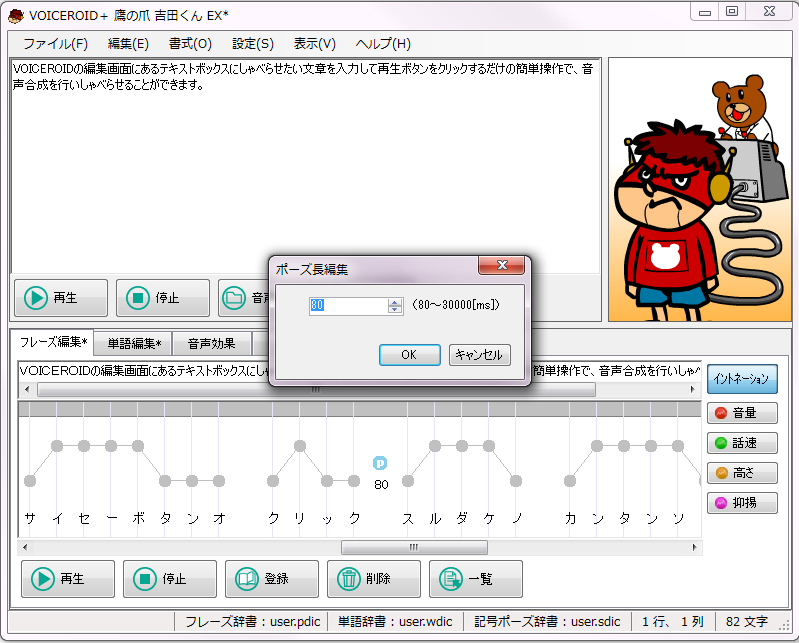
Task: Click 単語辞書：user.wdic in status bar
Action: pyautogui.click(x=395, y=622)
